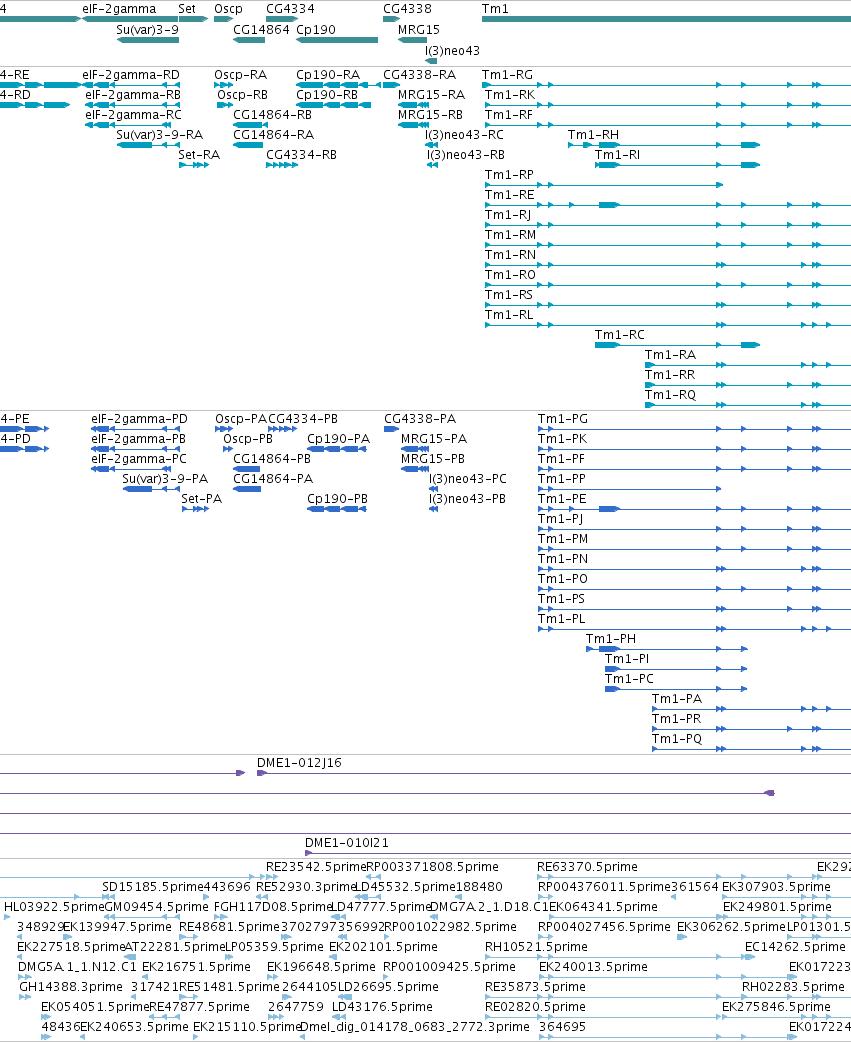Select transcript Tm1-RH
851x1042 pixels.
(664, 145)
